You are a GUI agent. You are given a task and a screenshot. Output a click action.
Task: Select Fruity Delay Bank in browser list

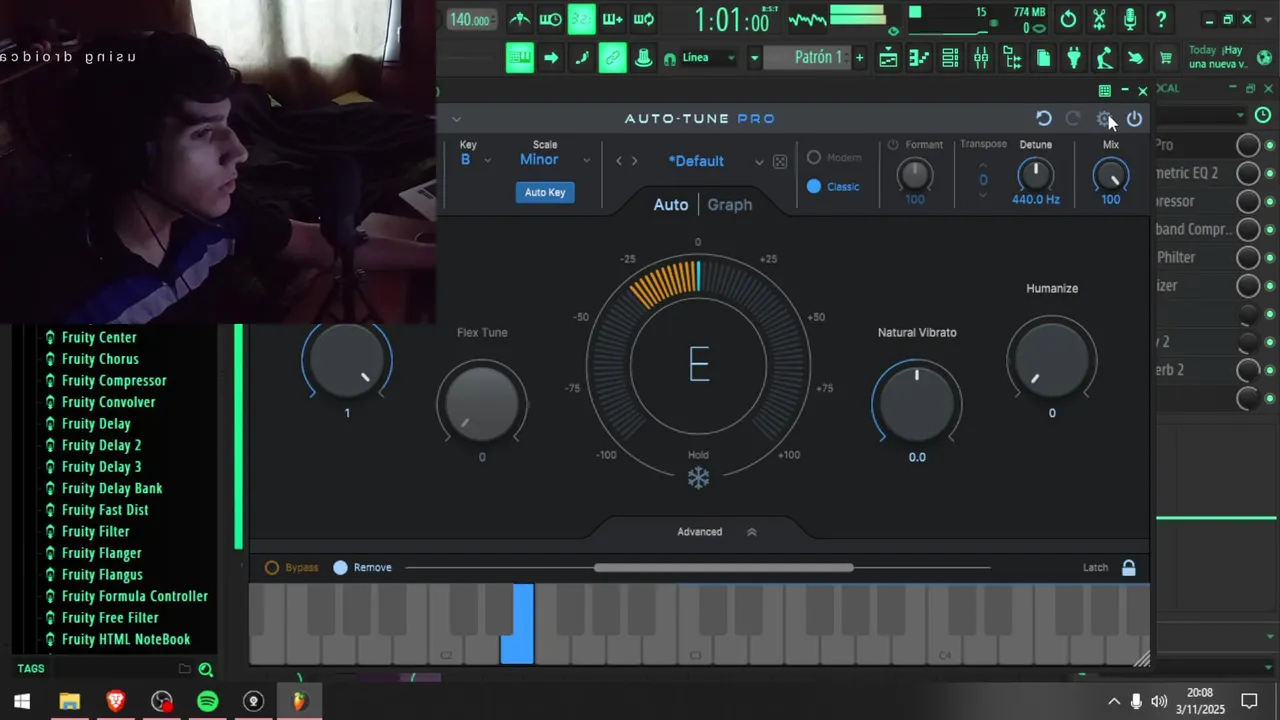[x=112, y=489]
